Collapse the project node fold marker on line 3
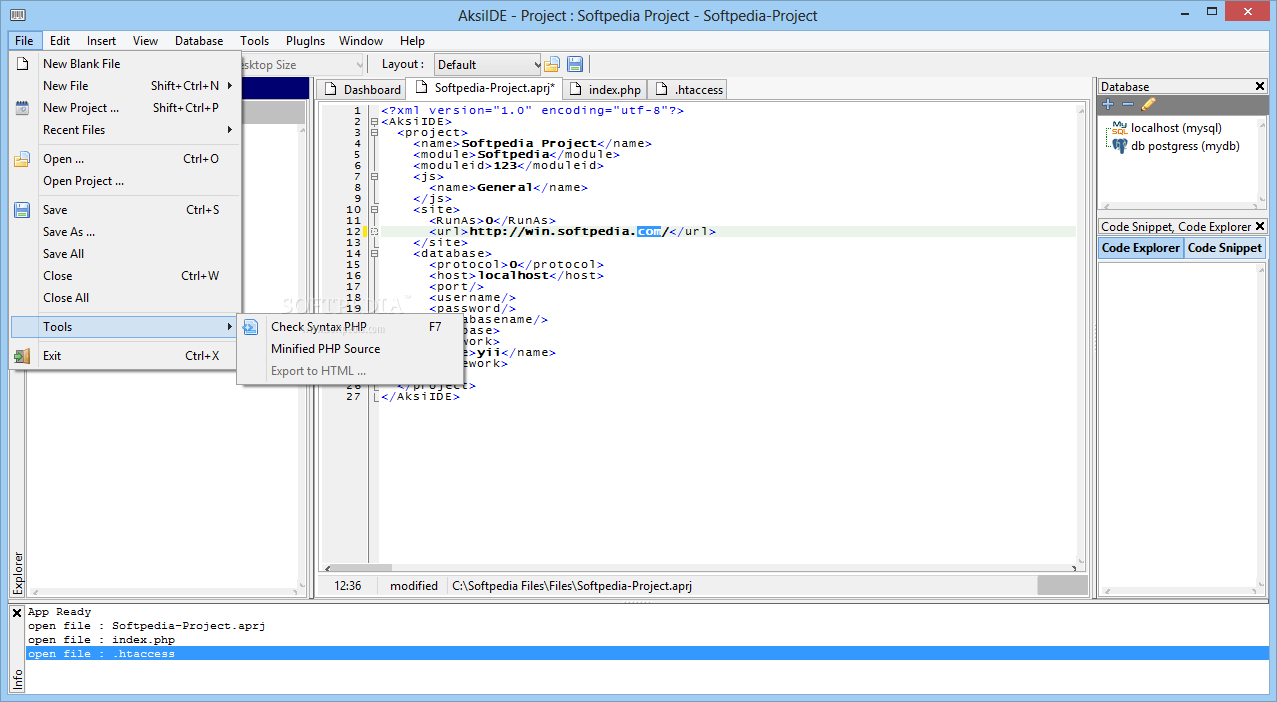The height and width of the screenshot is (702, 1277). (x=374, y=133)
